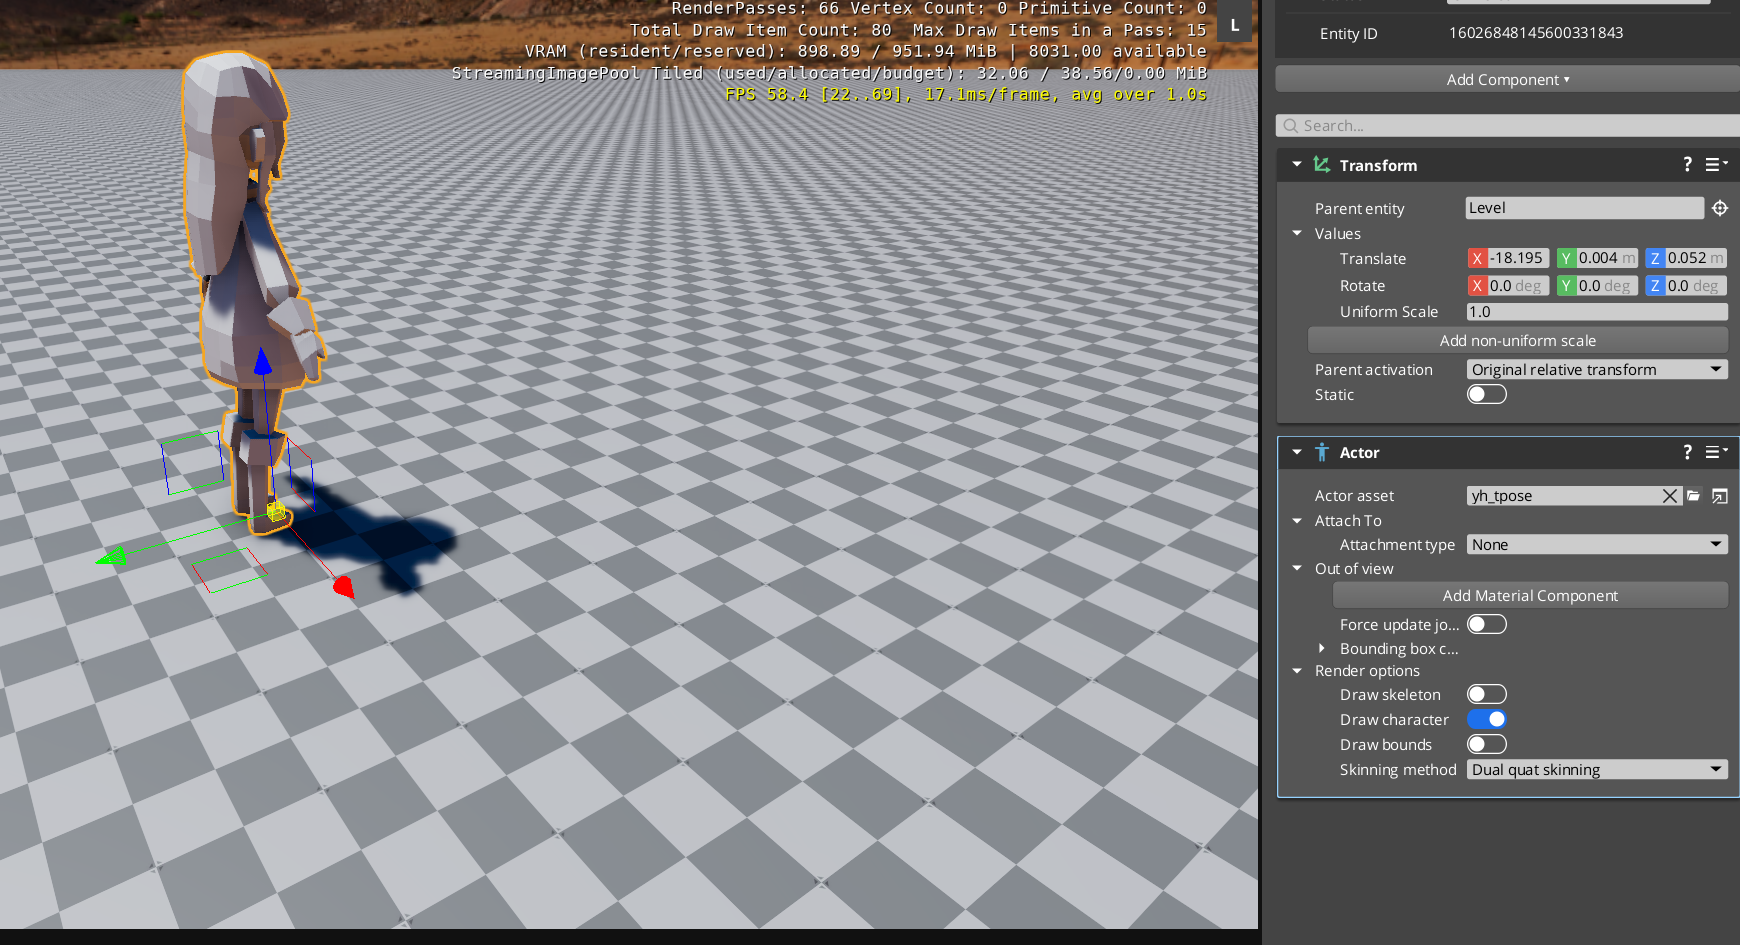Click Add non-uniform scale
Image resolution: width=1740 pixels, height=945 pixels.
1517,340
